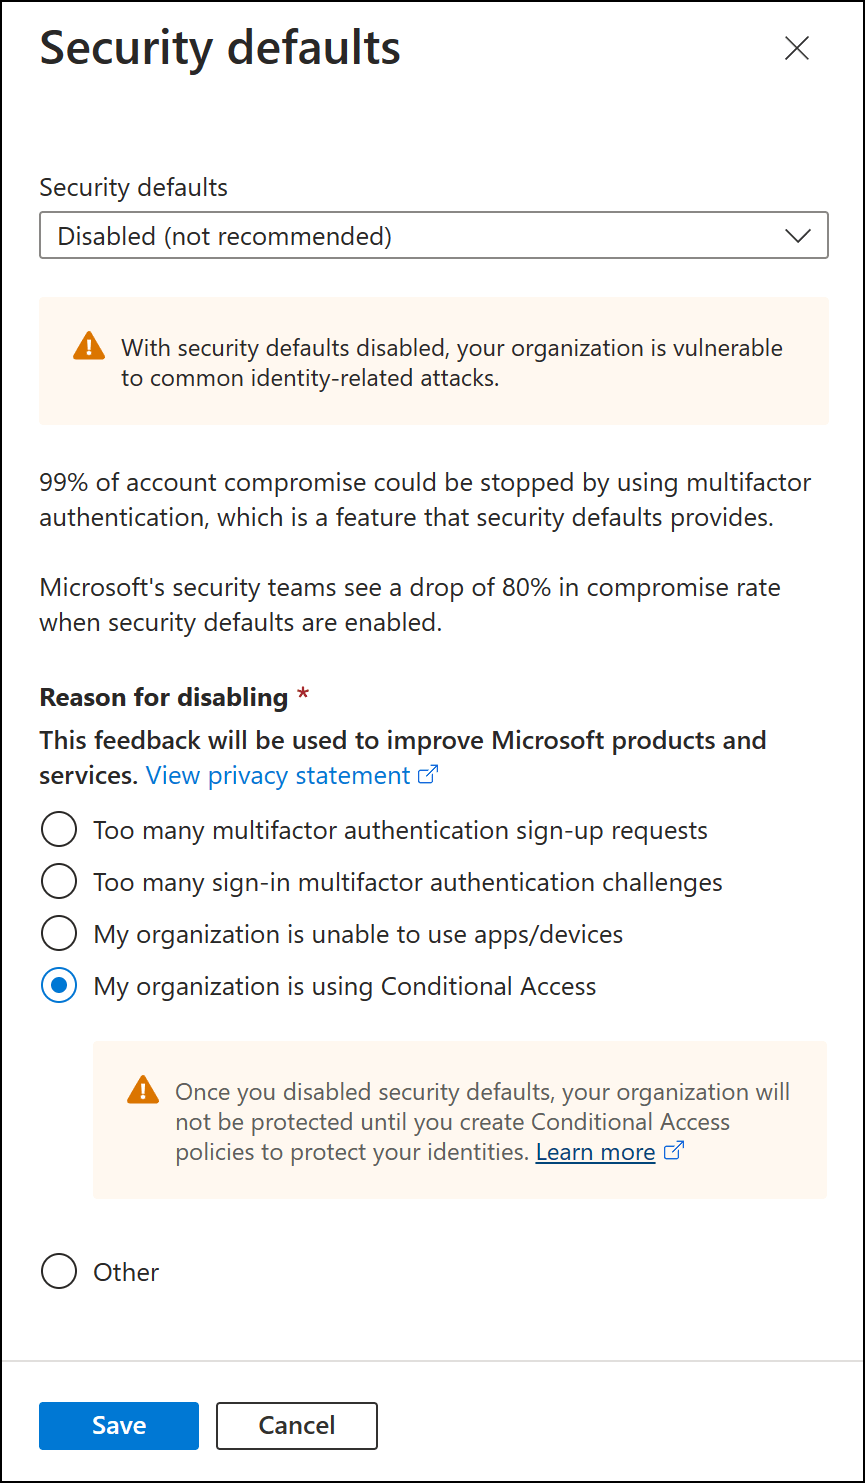This screenshot has height=1483, width=865.
Task: Close the Security defaults panel with the X
Action: coord(797,48)
